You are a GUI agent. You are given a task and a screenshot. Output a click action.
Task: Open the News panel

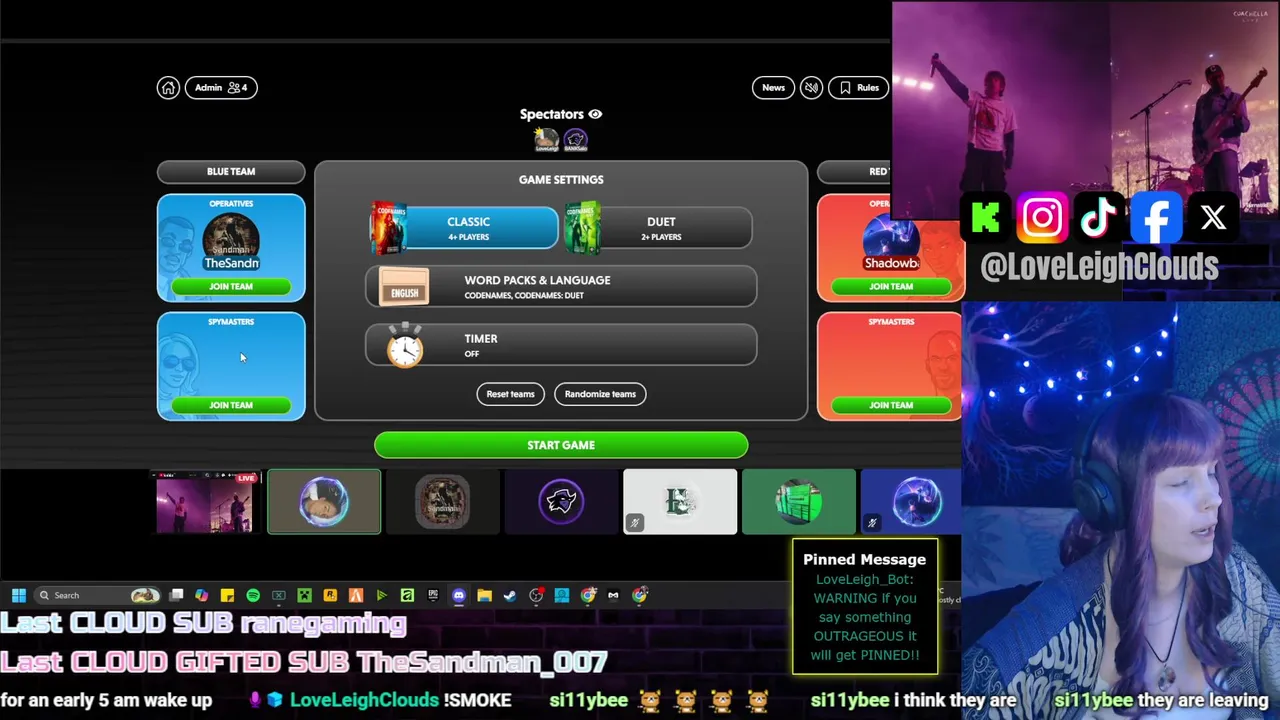tap(773, 88)
